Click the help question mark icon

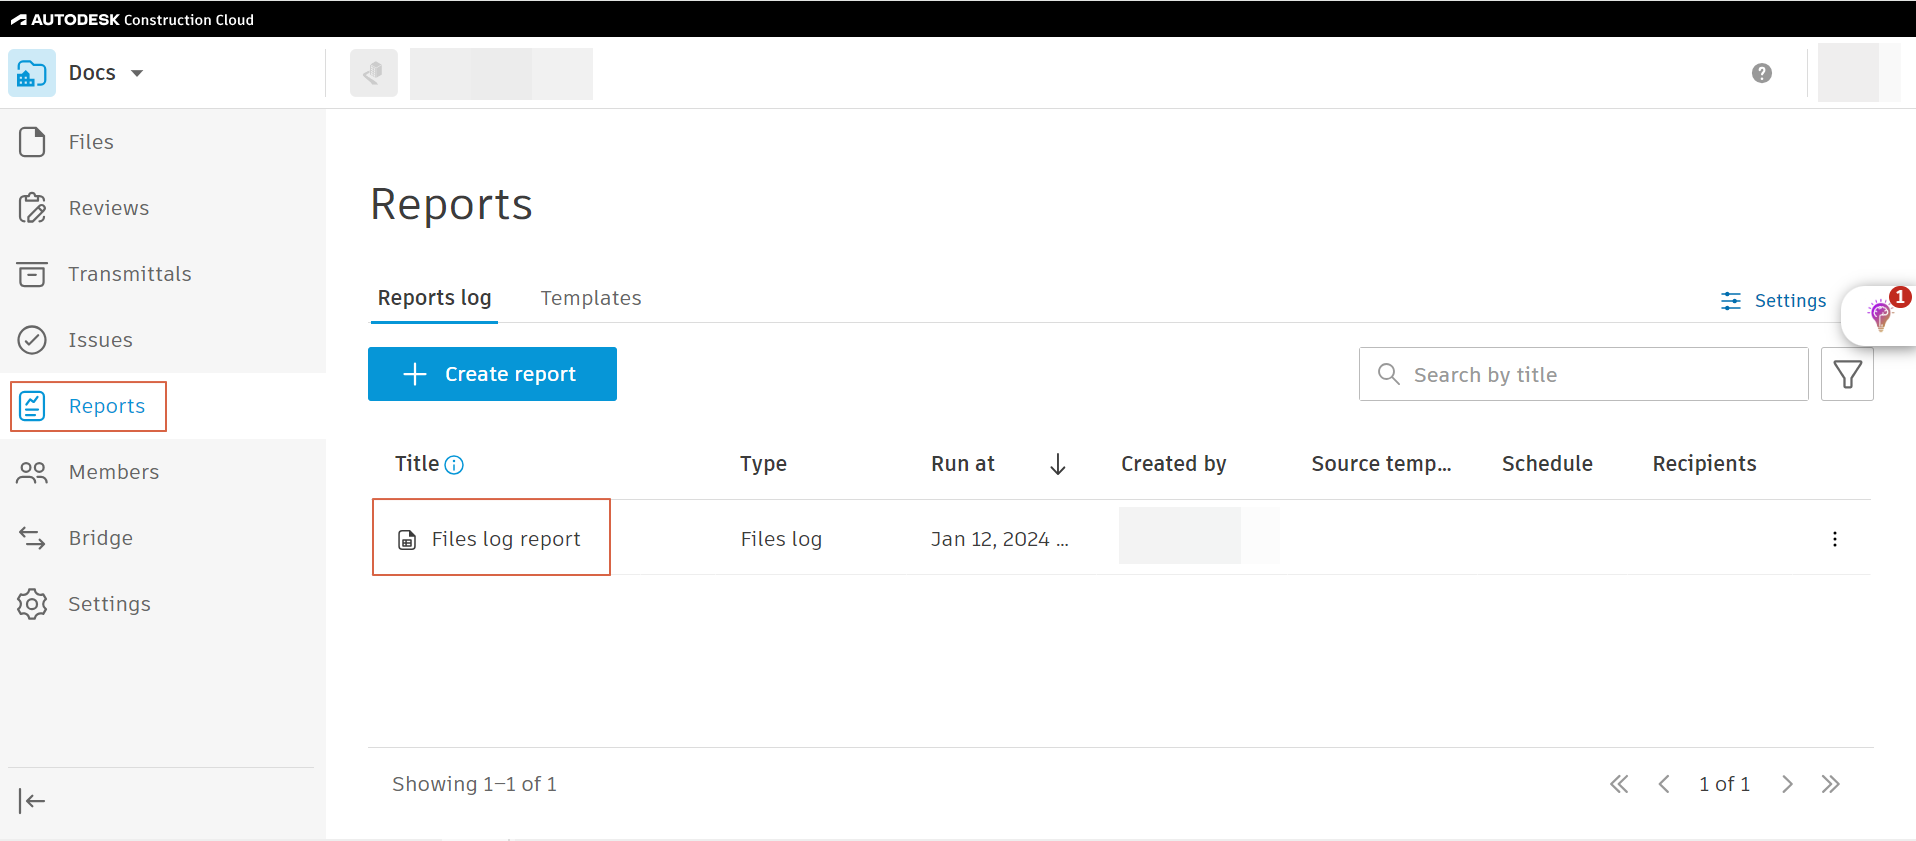(x=1762, y=73)
